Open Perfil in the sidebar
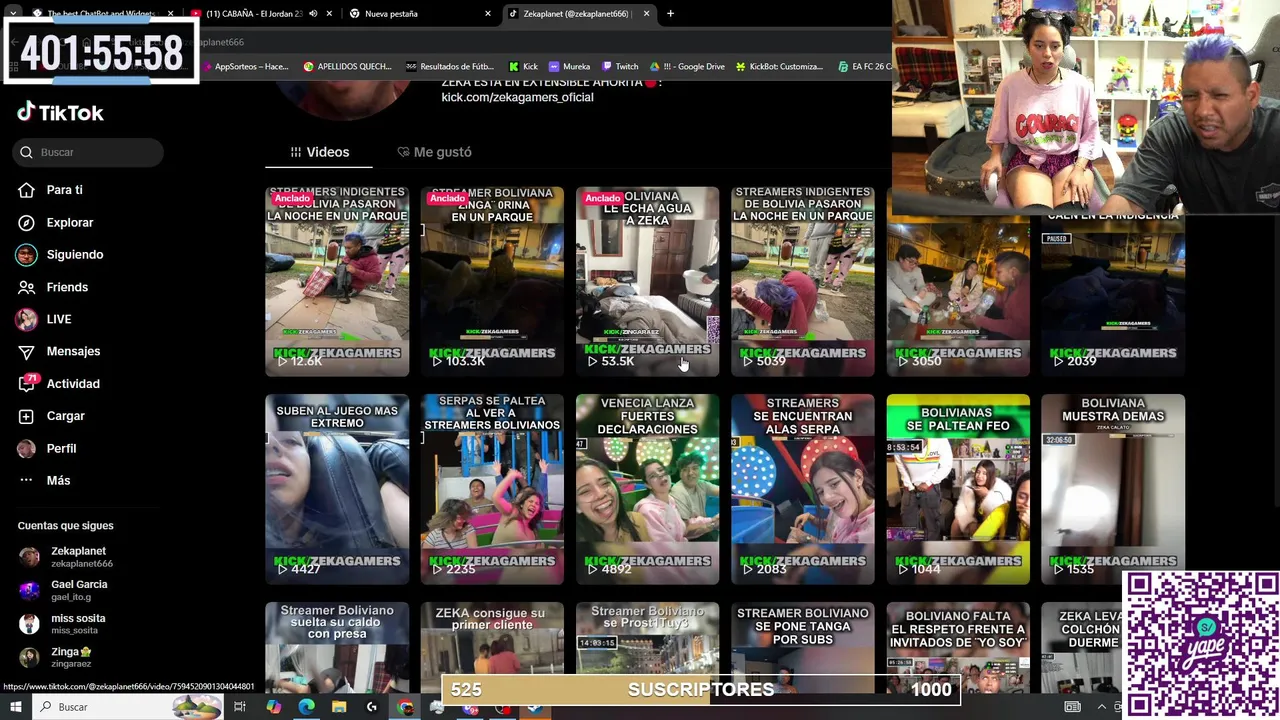This screenshot has height=720, width=1280. coord(61,448)
